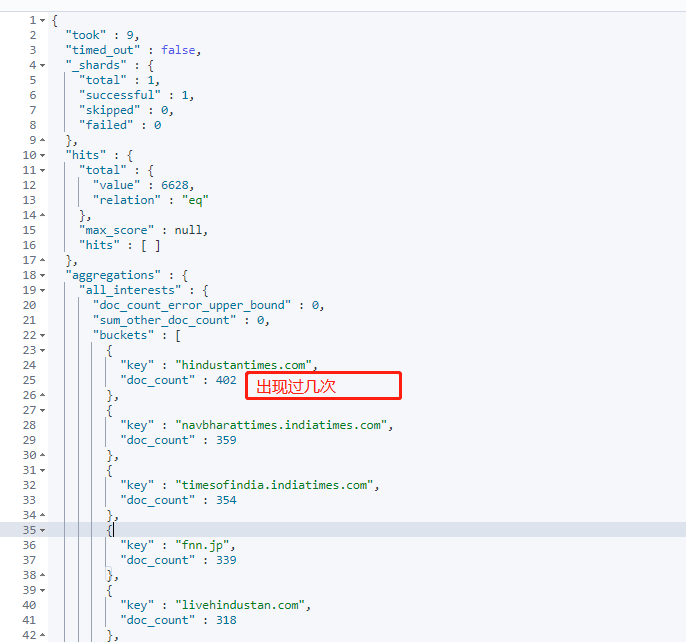
Task: Collapse the fnn.jp bucket on line 35
Action: pos(42,530)
